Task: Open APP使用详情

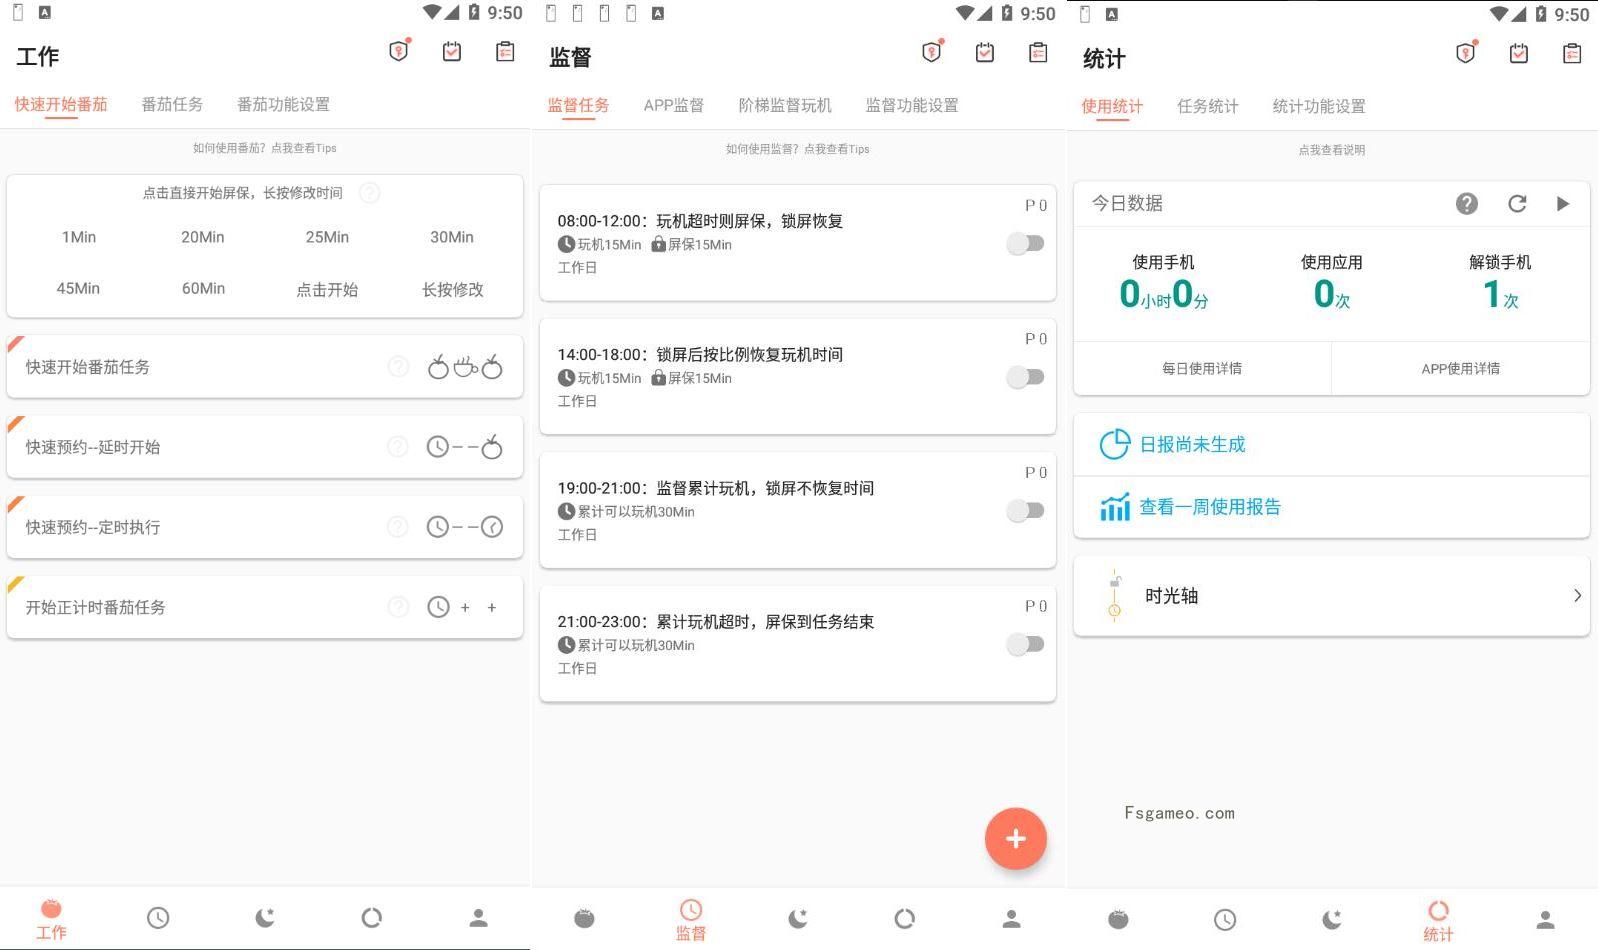Action: point(1461,368)
